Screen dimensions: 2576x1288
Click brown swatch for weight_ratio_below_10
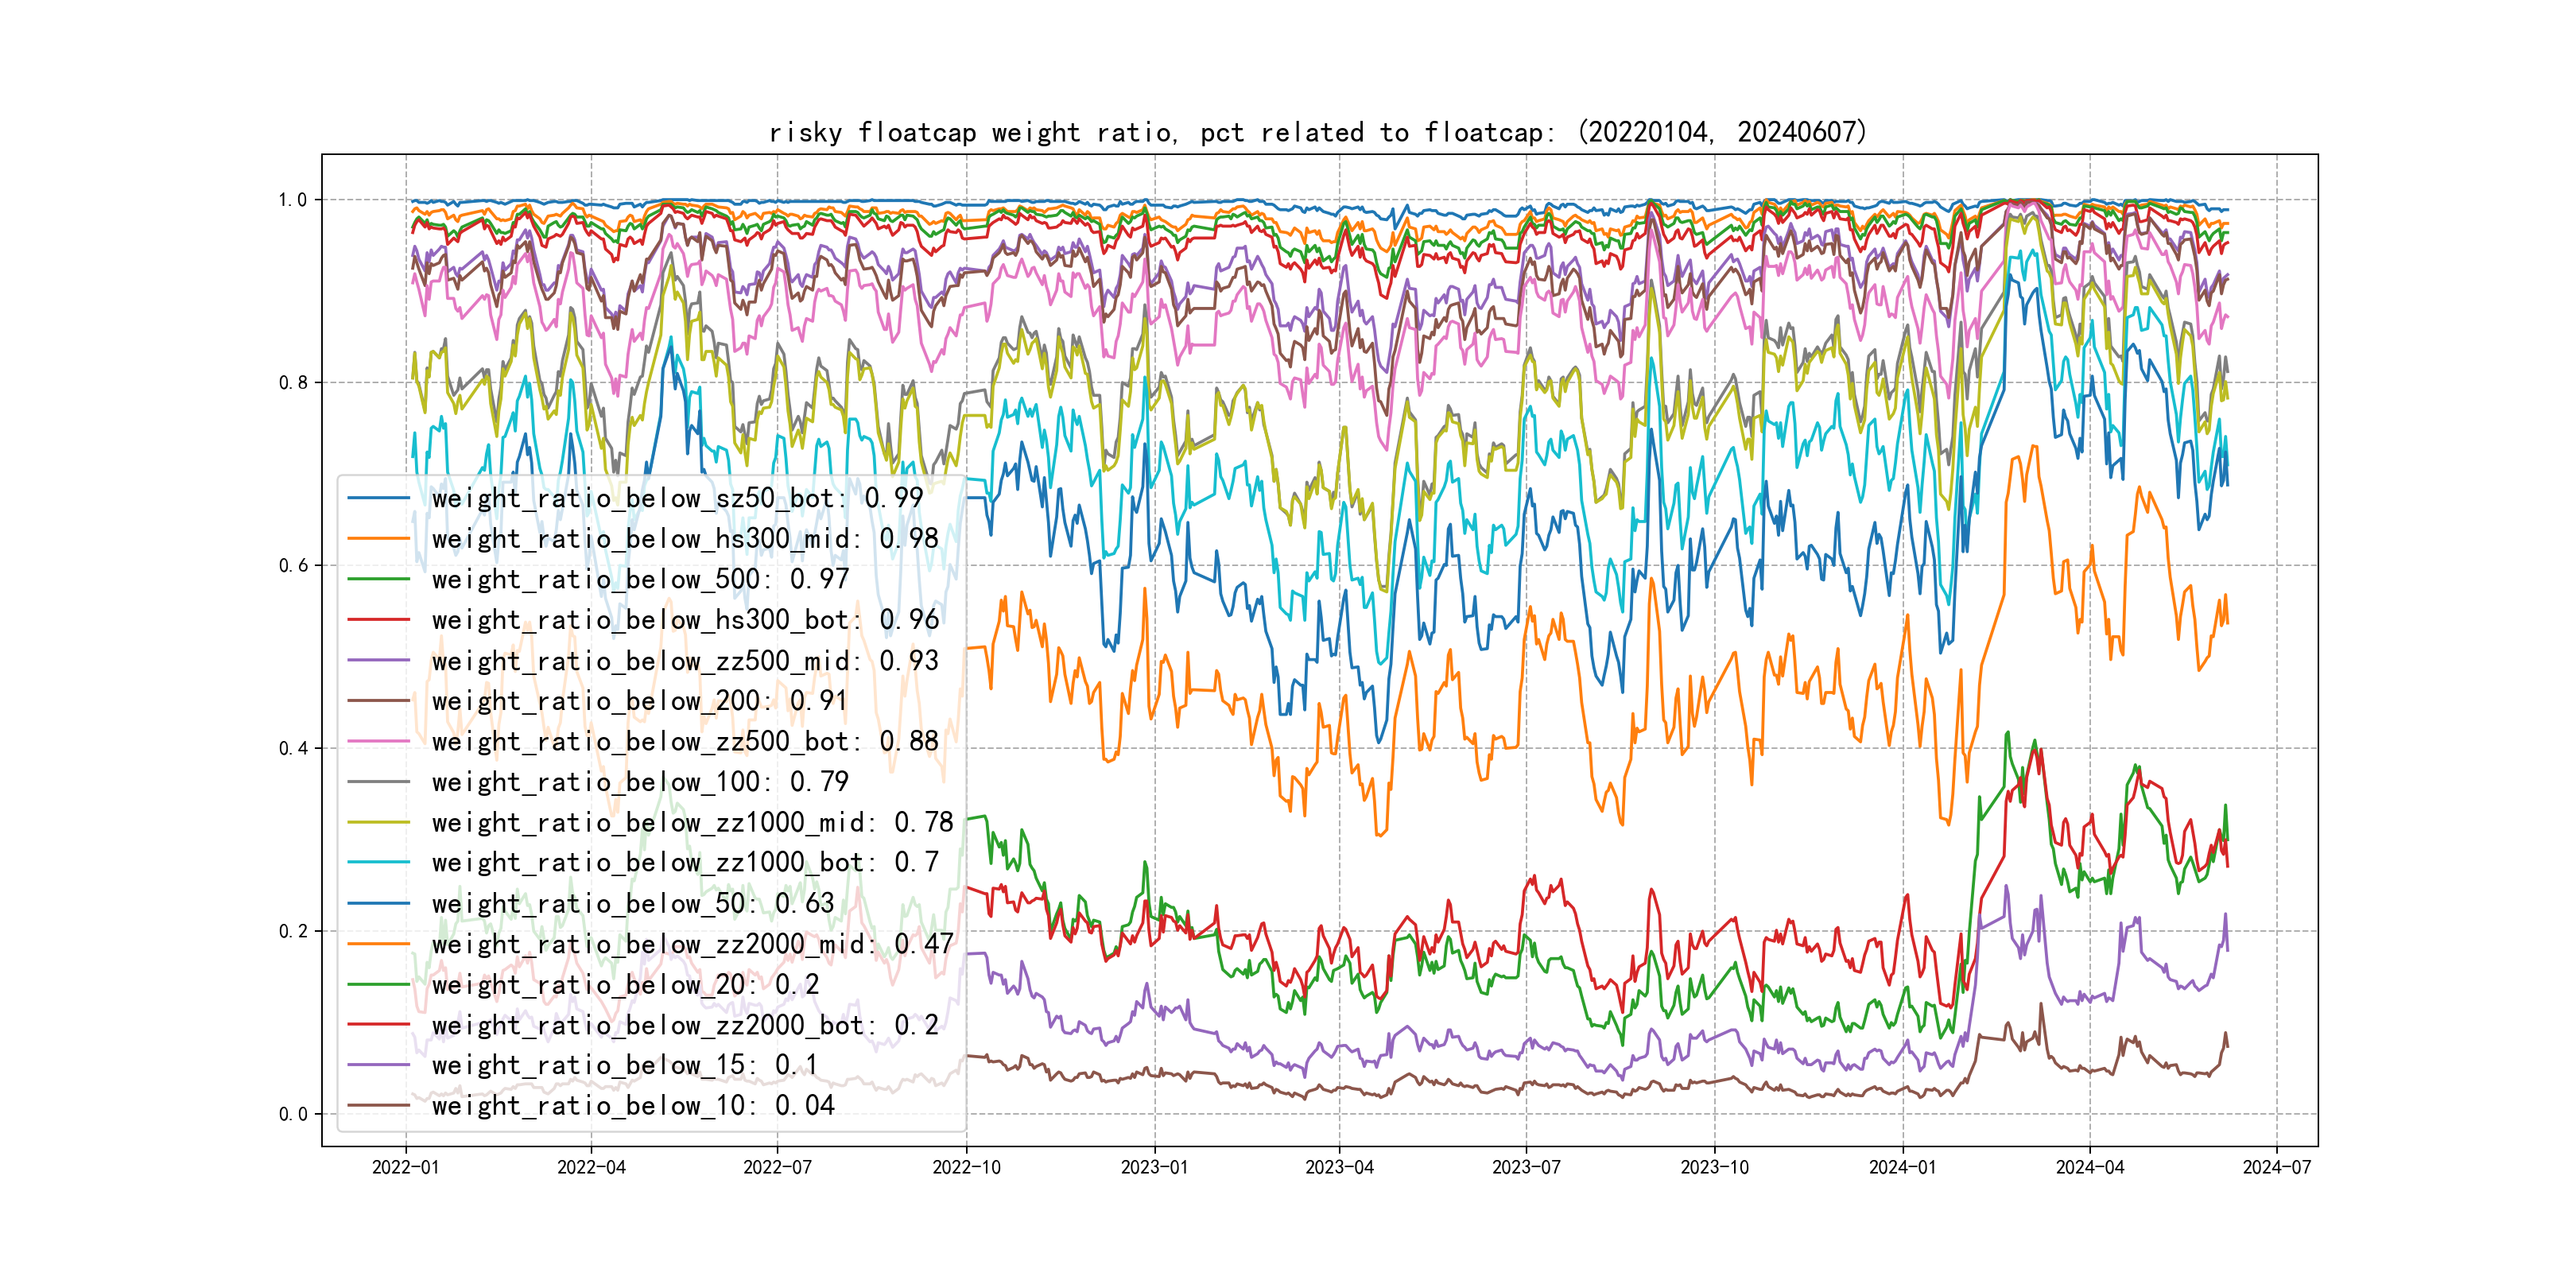pos(379,1106)
